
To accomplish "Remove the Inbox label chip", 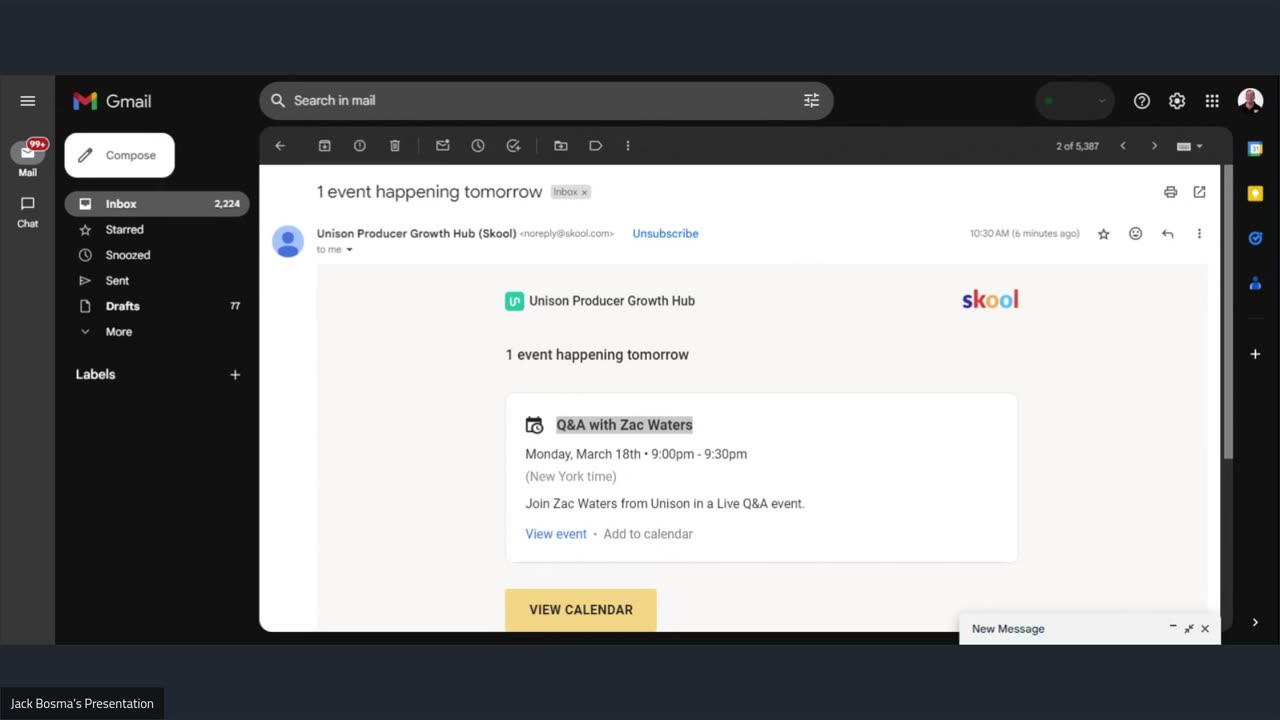I will [x=585, y=192].
